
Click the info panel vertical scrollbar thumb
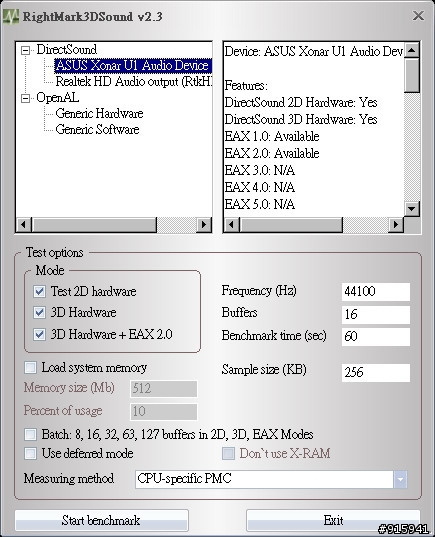coord(412,75)
